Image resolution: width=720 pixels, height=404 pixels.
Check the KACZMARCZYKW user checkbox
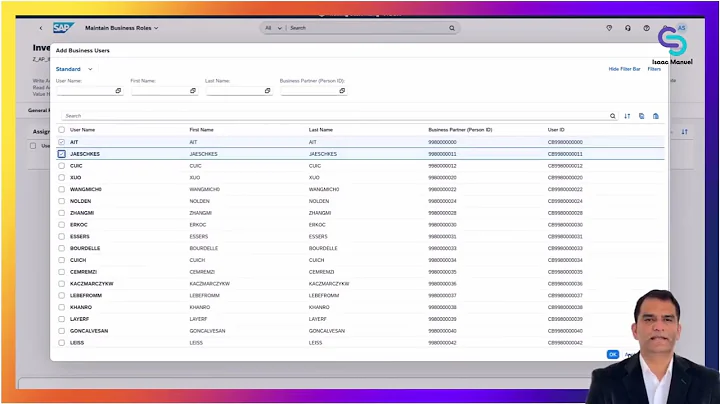(62, 284)
